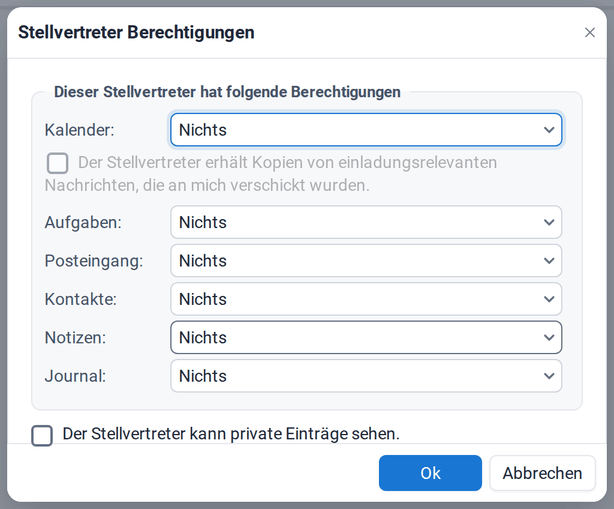Click the 'Kontakte:' label
Screen dimensions: 614x509
click(x=81, y=299)
